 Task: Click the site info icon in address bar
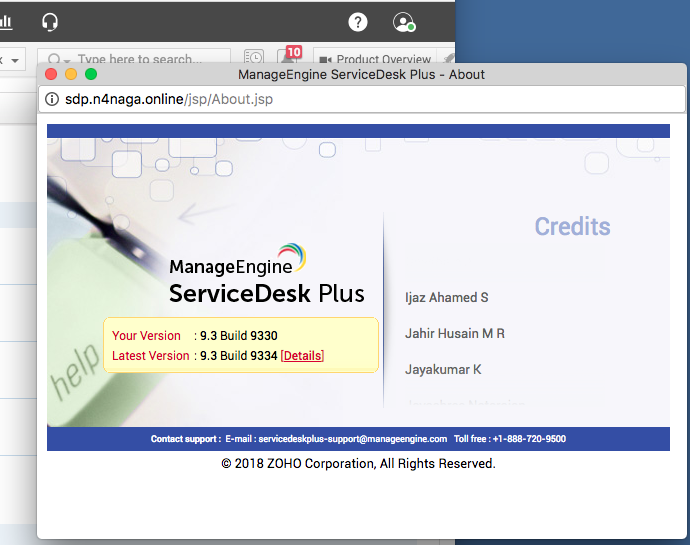[52, 99]
